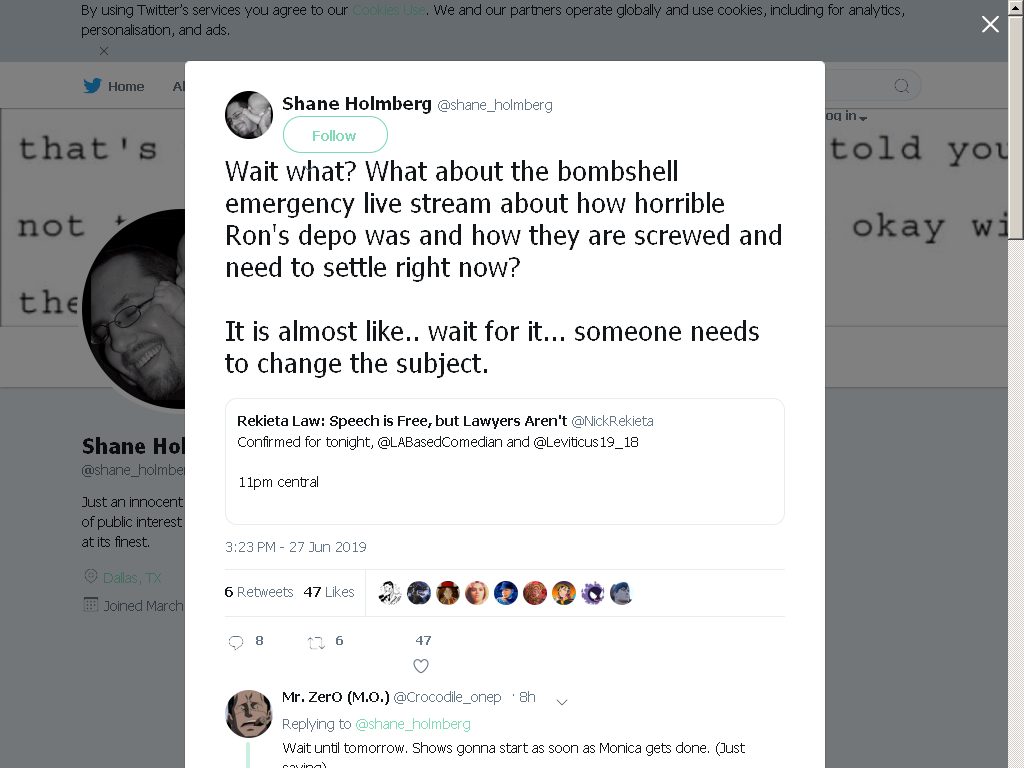Click the retweet arrows icon
Image resolution: width=1024 pixels, height=768 pixels.
click(x=316, y=643)
